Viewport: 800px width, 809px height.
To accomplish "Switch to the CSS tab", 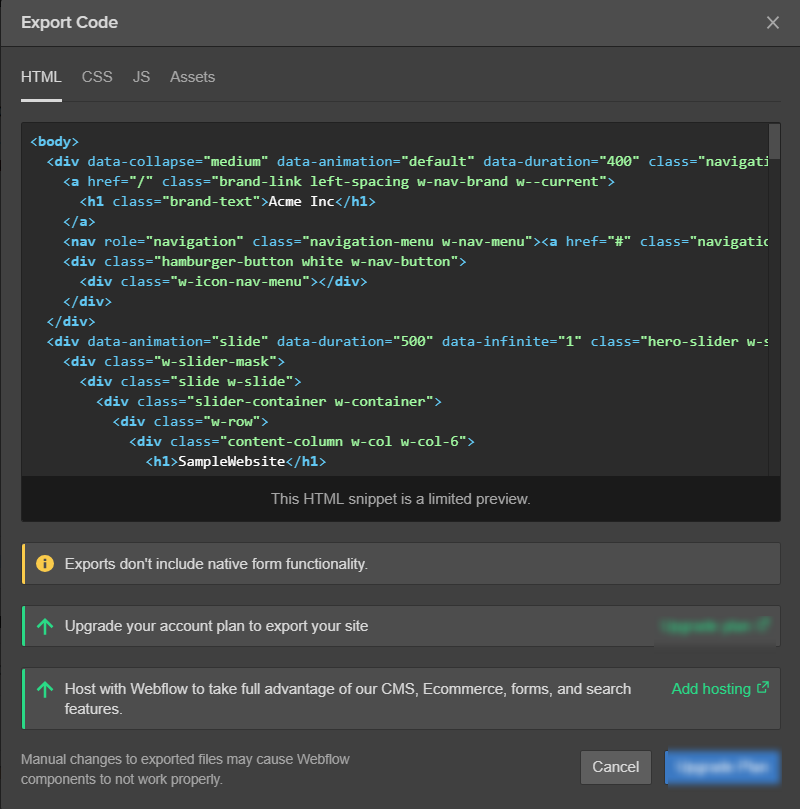I will tap(97, 77).
